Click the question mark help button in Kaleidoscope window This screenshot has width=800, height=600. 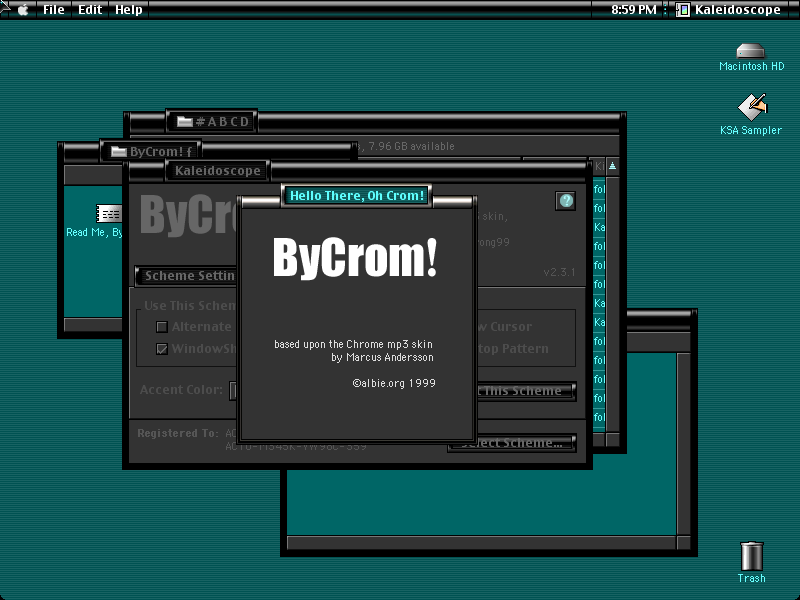(565, 201)
